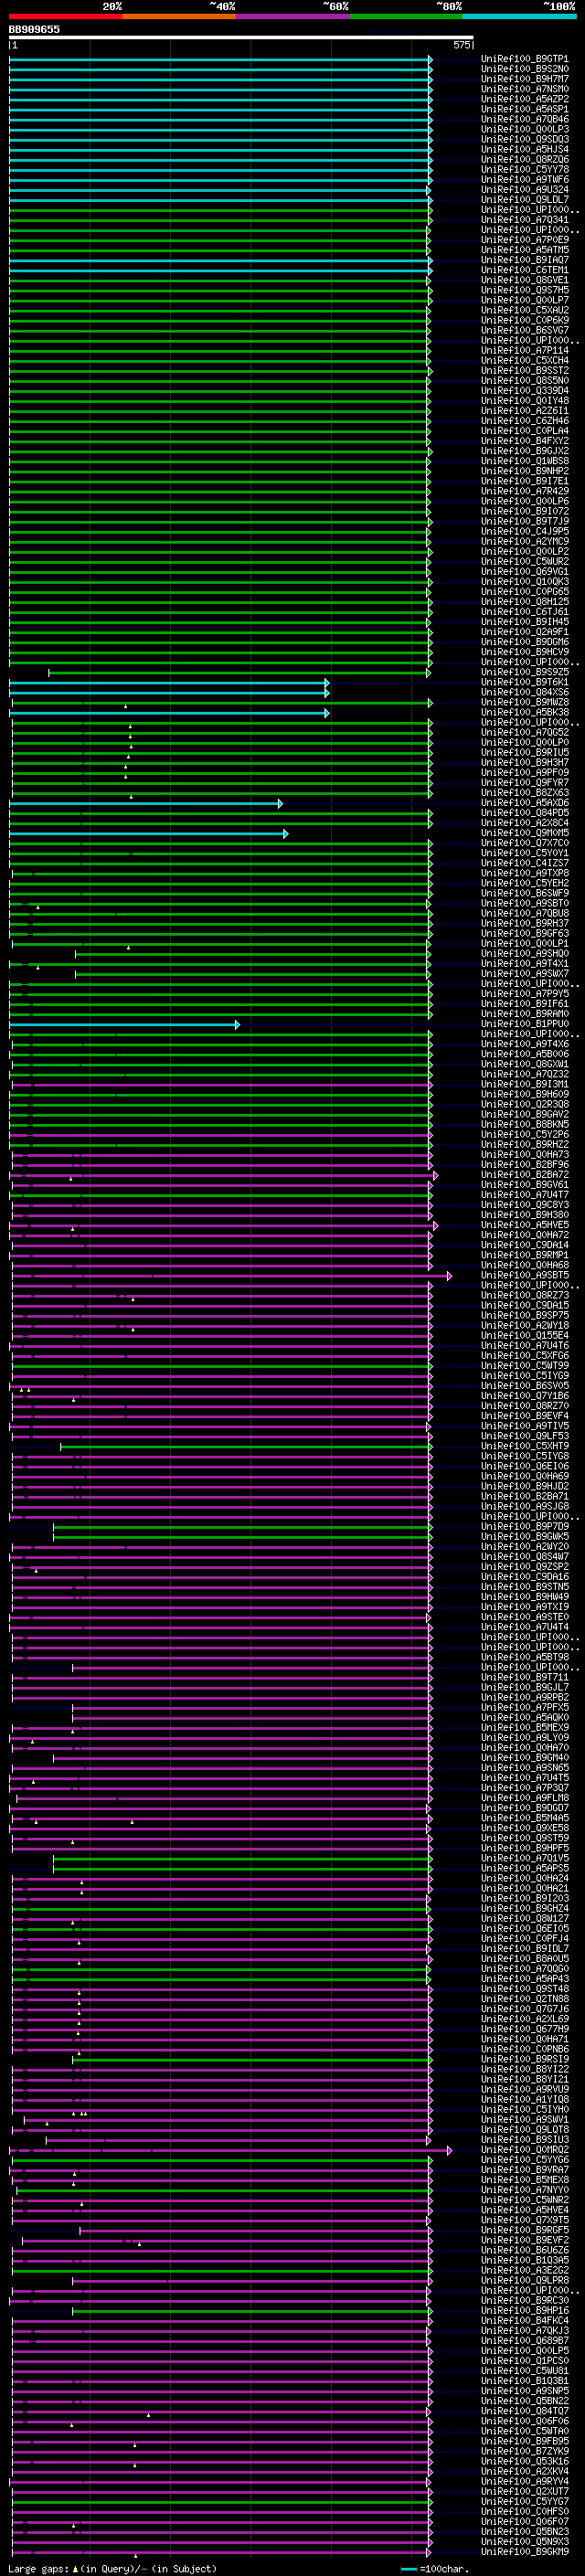This screenshot has height=2576, width=585.
Task: Click label UniRef100_A7Q341
Action: [x=525, y=219]
